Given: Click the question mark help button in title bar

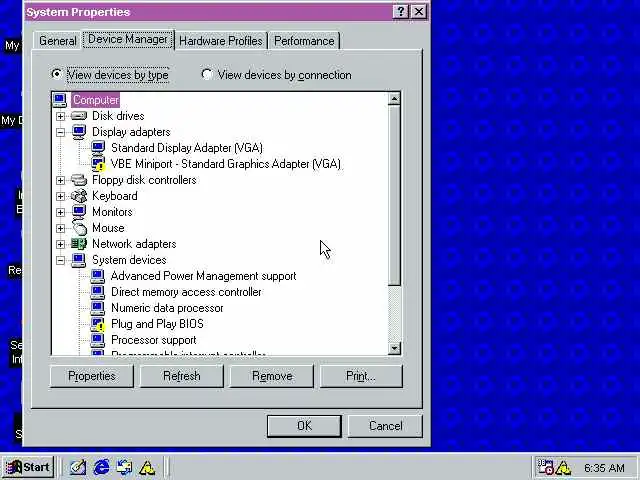Looking at the screenshot, I should click(400, 12).
